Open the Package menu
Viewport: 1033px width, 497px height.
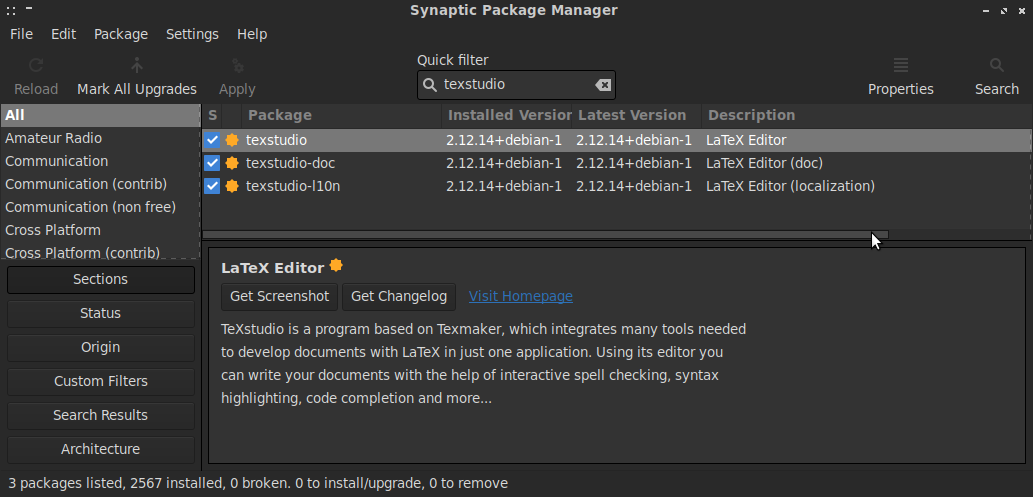click(x=121, y=34)
